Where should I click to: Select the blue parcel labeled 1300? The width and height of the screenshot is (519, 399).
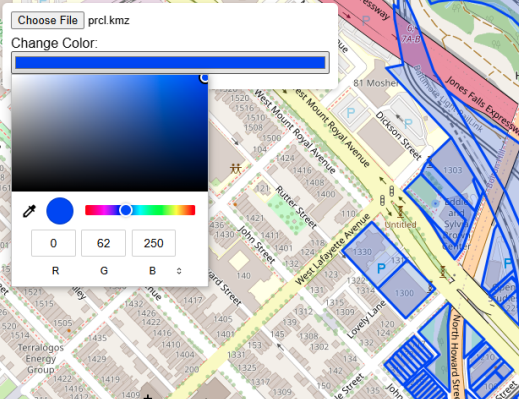pyautogui.click(x=407, y=290)
